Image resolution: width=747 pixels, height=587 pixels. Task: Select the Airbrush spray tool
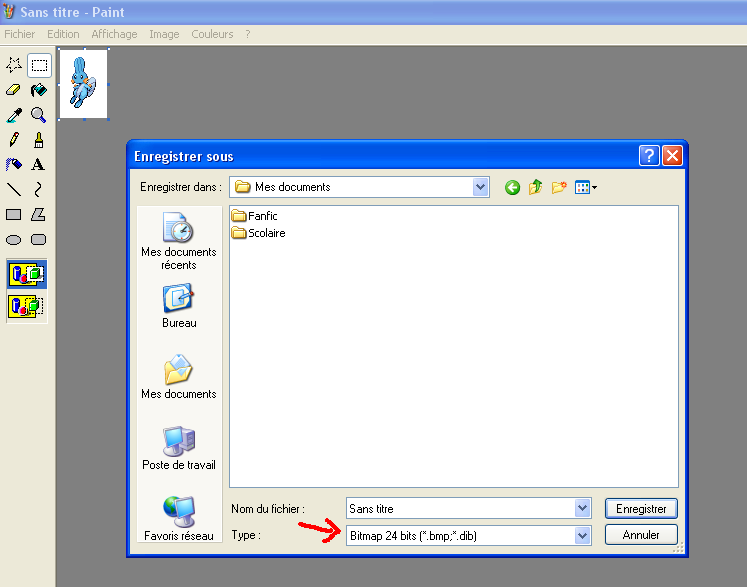14,164
